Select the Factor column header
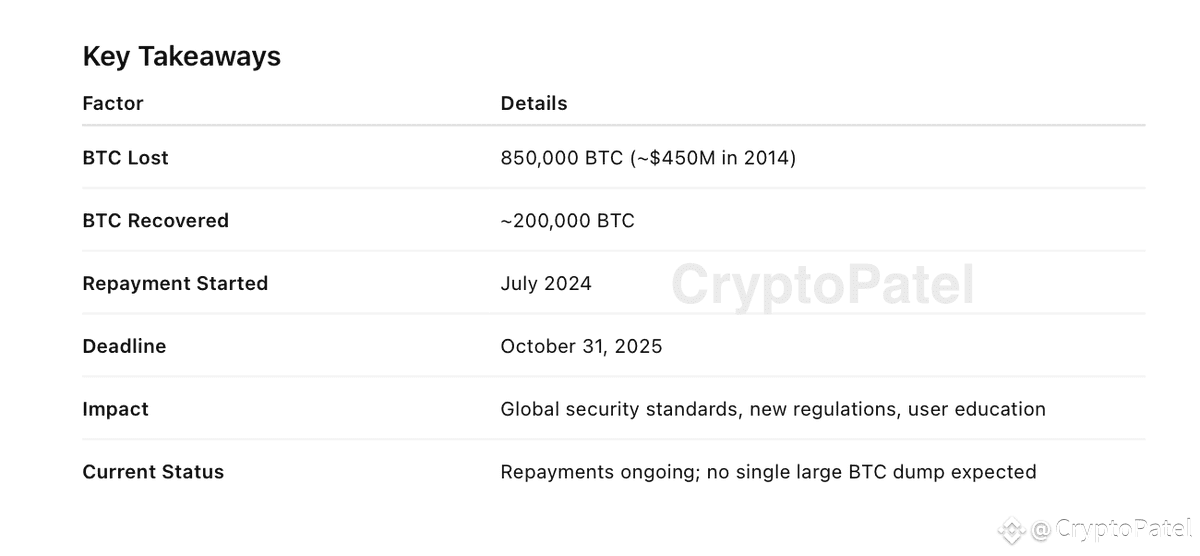This screenshot has height=556, width=1200. click(113, 103)
